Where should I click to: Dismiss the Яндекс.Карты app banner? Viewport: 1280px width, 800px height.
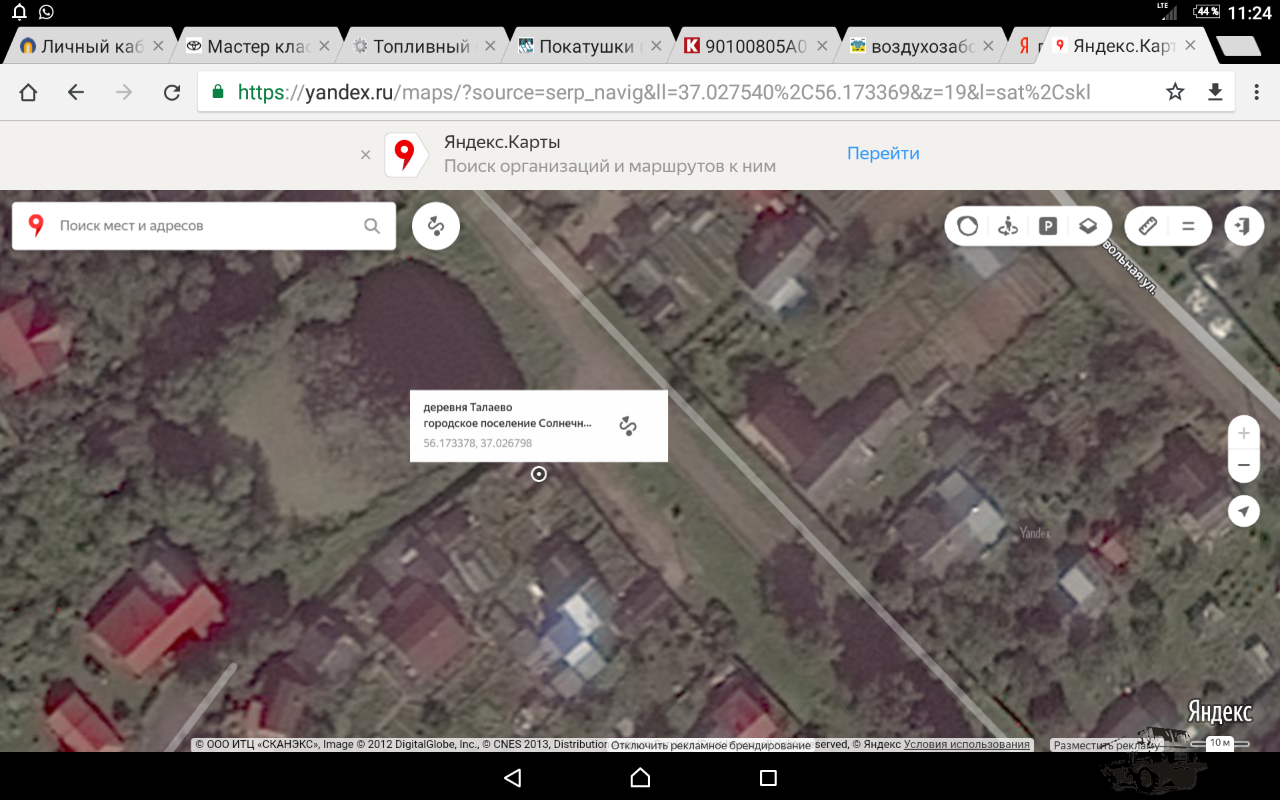pos(366,155)
